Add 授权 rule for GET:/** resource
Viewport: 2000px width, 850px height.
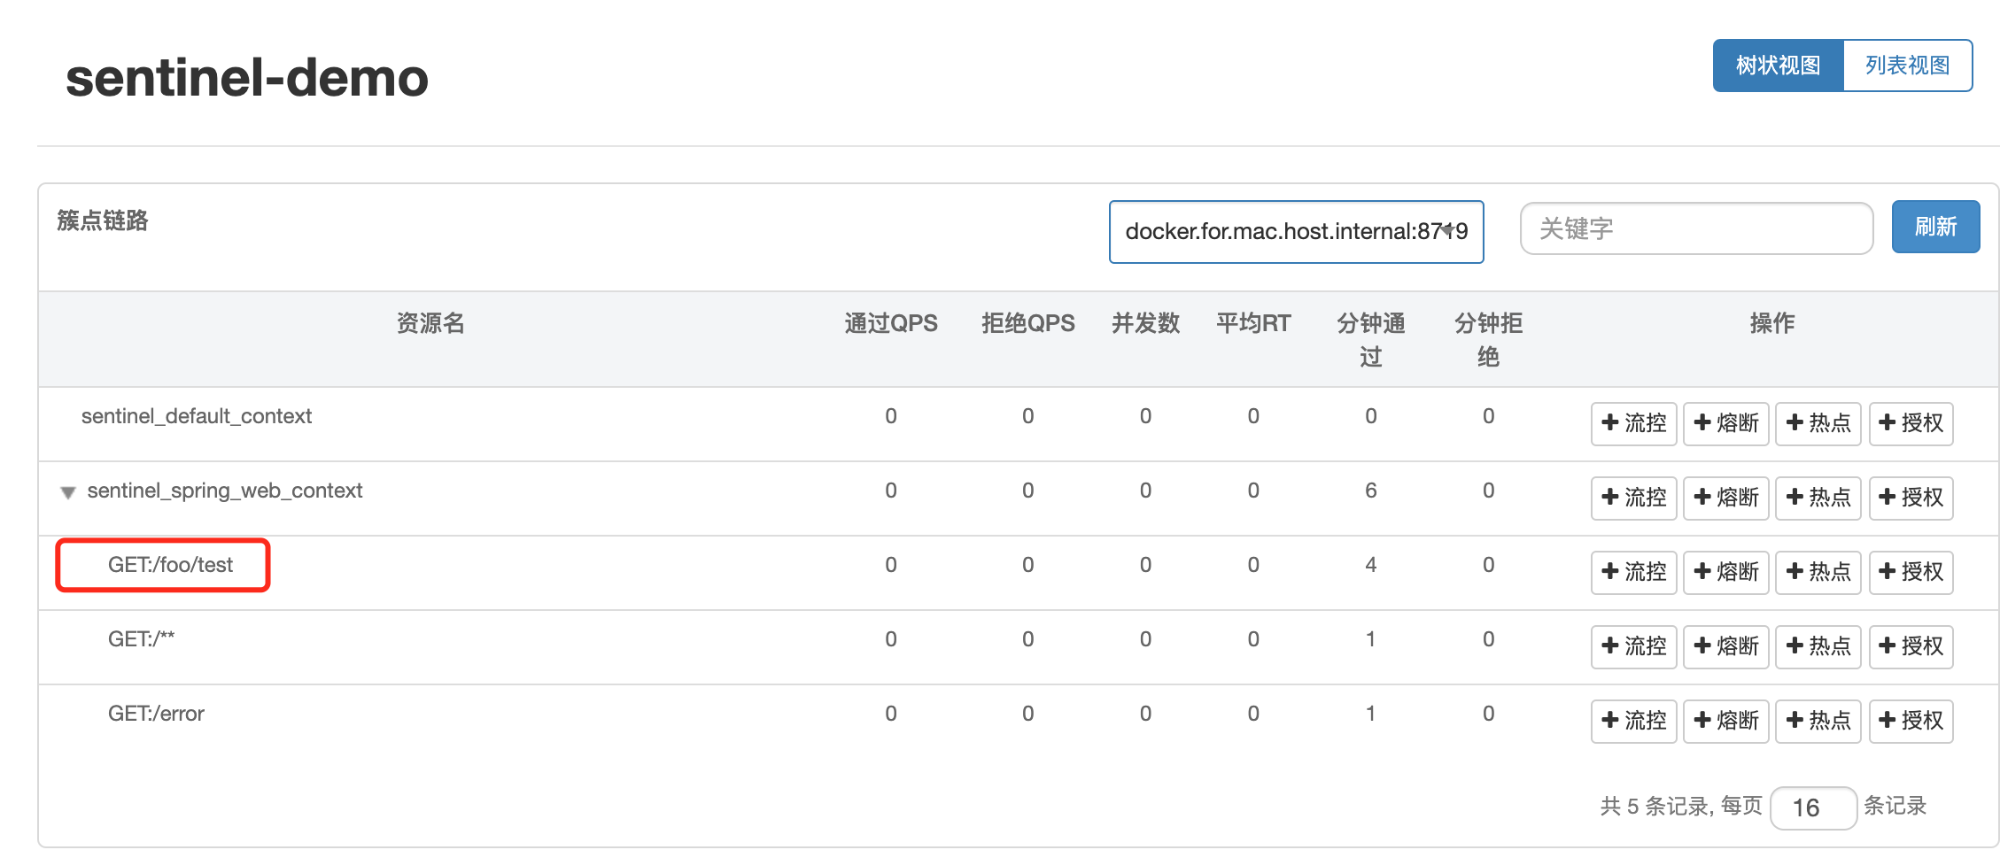point(1911,646)
